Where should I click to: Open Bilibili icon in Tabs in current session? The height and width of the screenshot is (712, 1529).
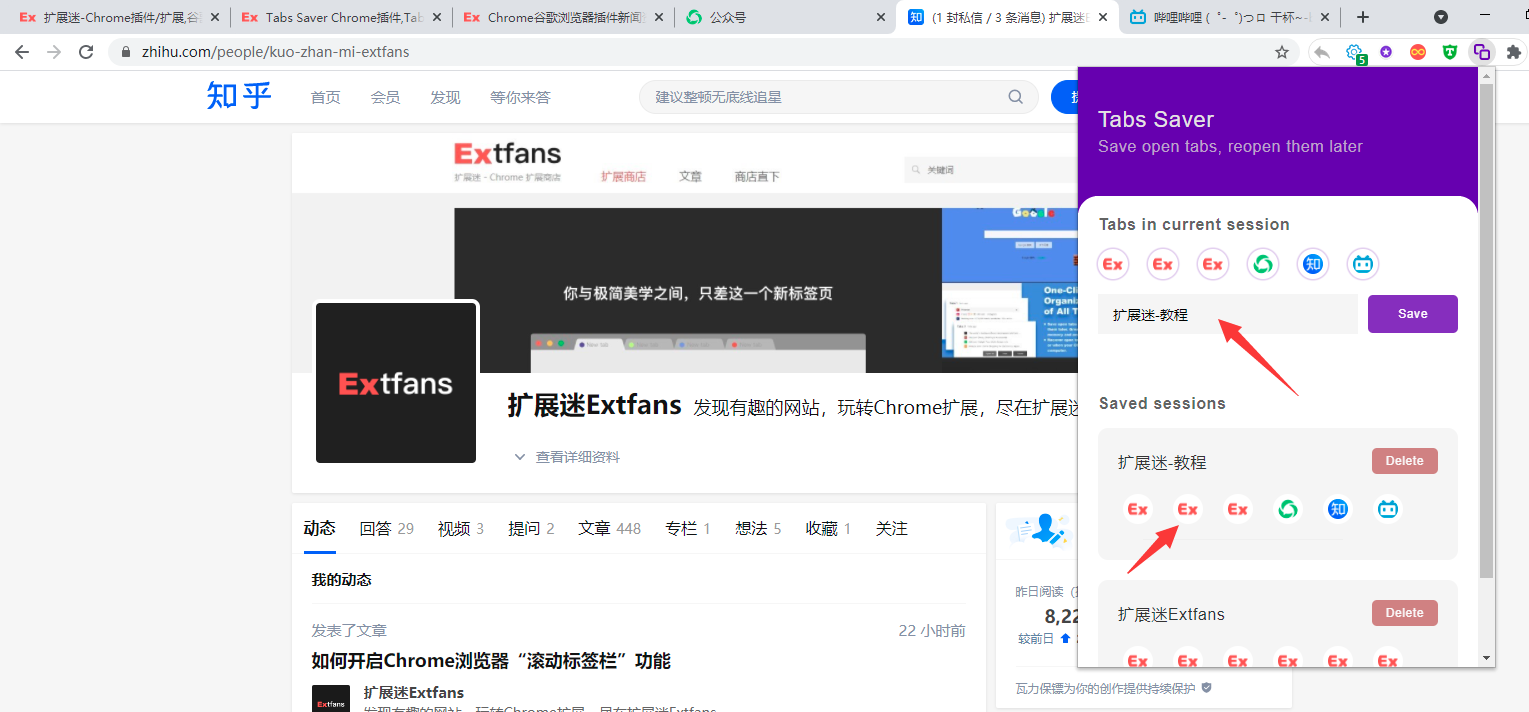pos(1363,264)
